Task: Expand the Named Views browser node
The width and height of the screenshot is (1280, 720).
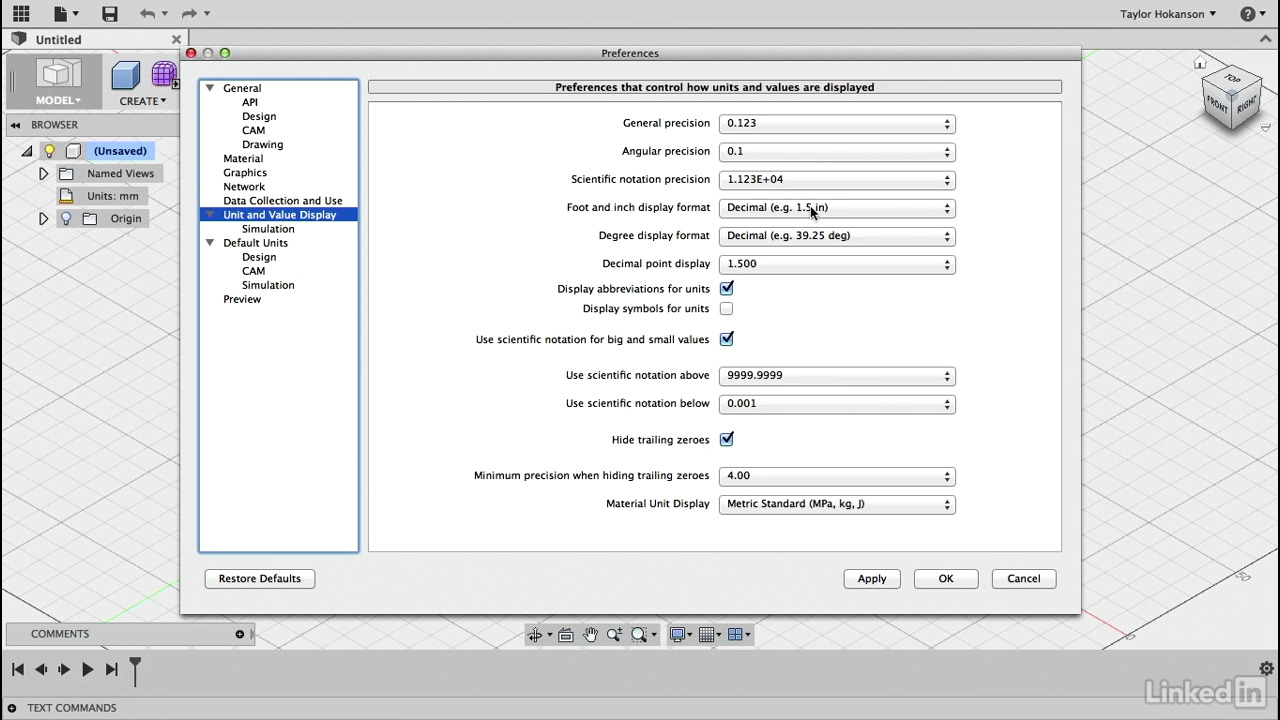Action: click(43, 174)
